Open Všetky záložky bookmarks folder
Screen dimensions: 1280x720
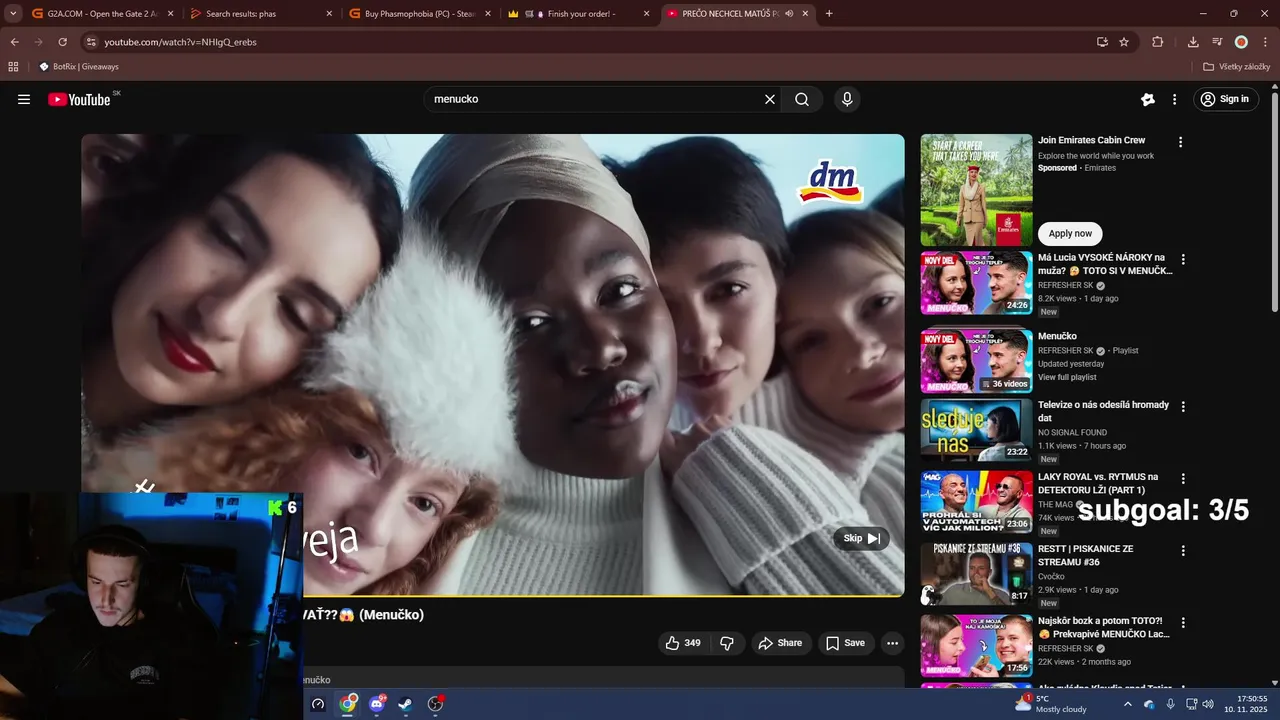[1236, 67]
